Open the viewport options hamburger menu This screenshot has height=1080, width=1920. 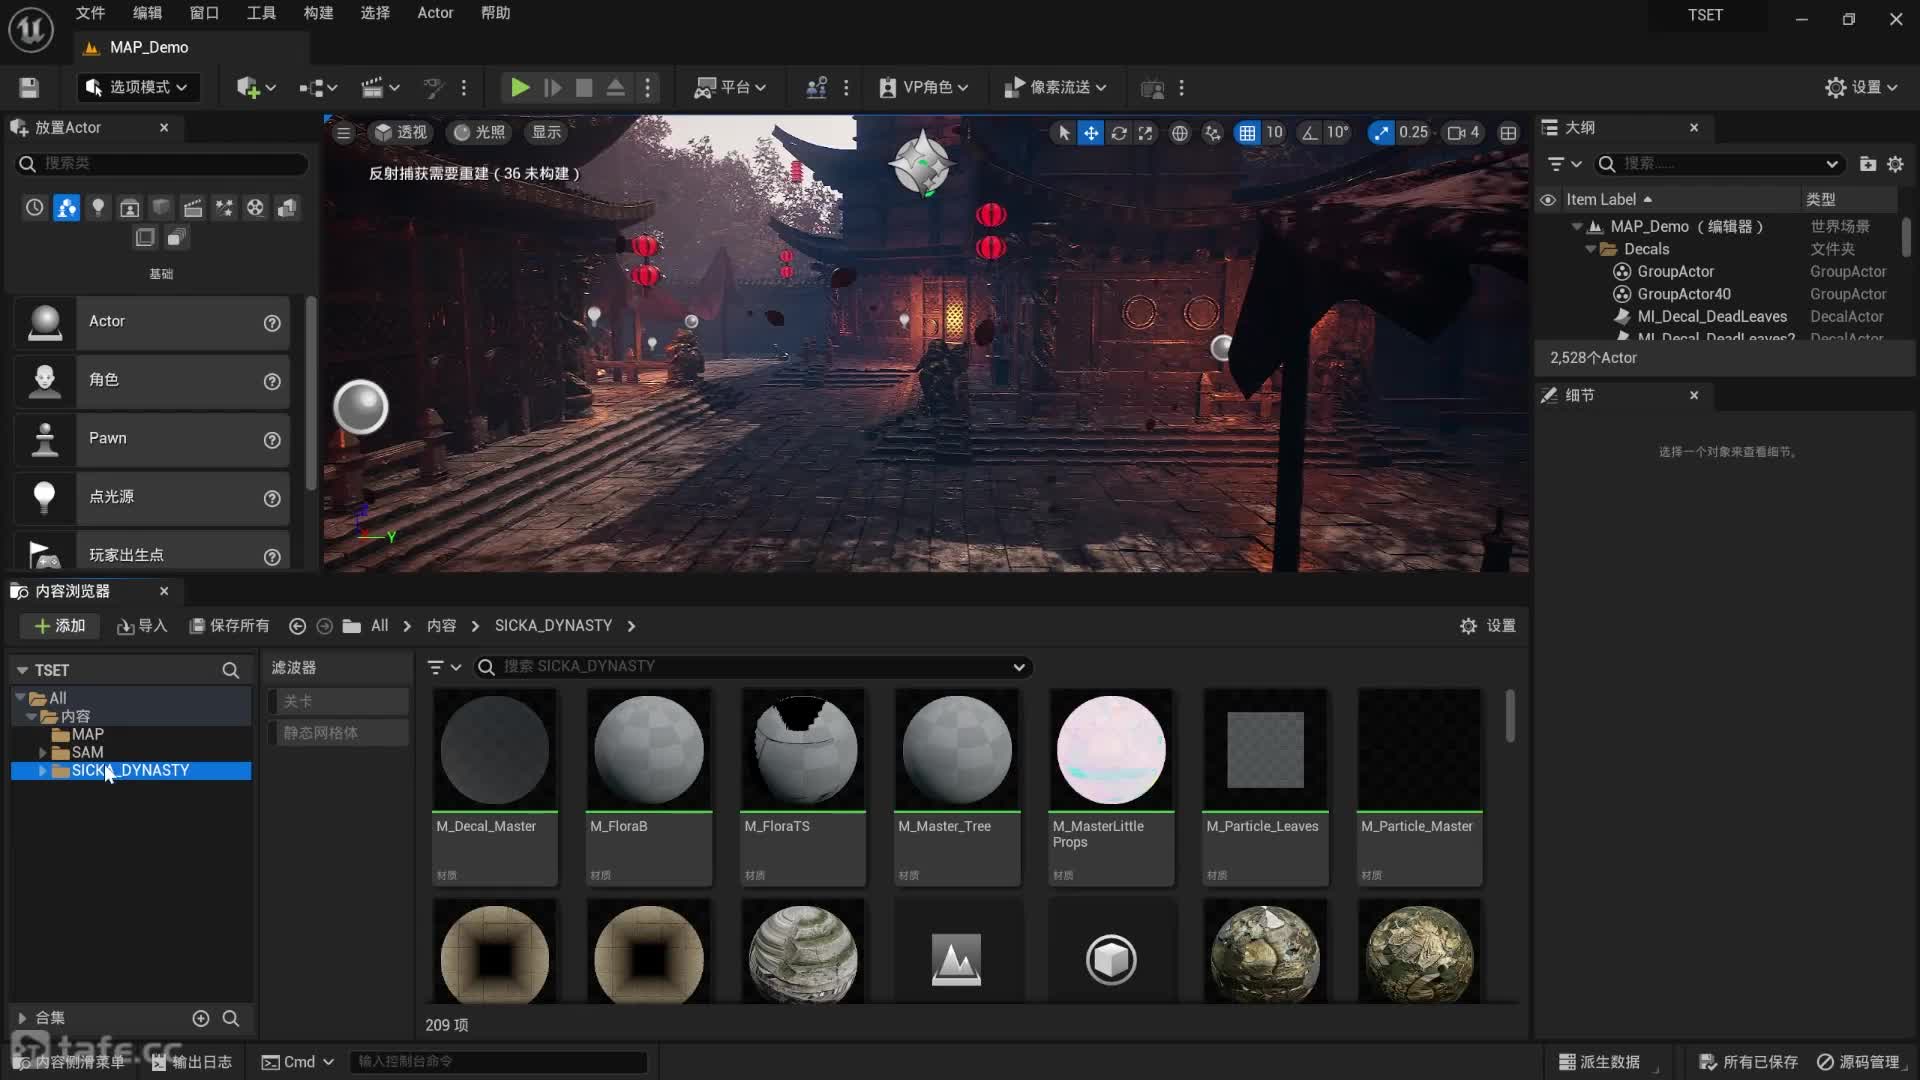pyautogui.click(x=343, y=132)
